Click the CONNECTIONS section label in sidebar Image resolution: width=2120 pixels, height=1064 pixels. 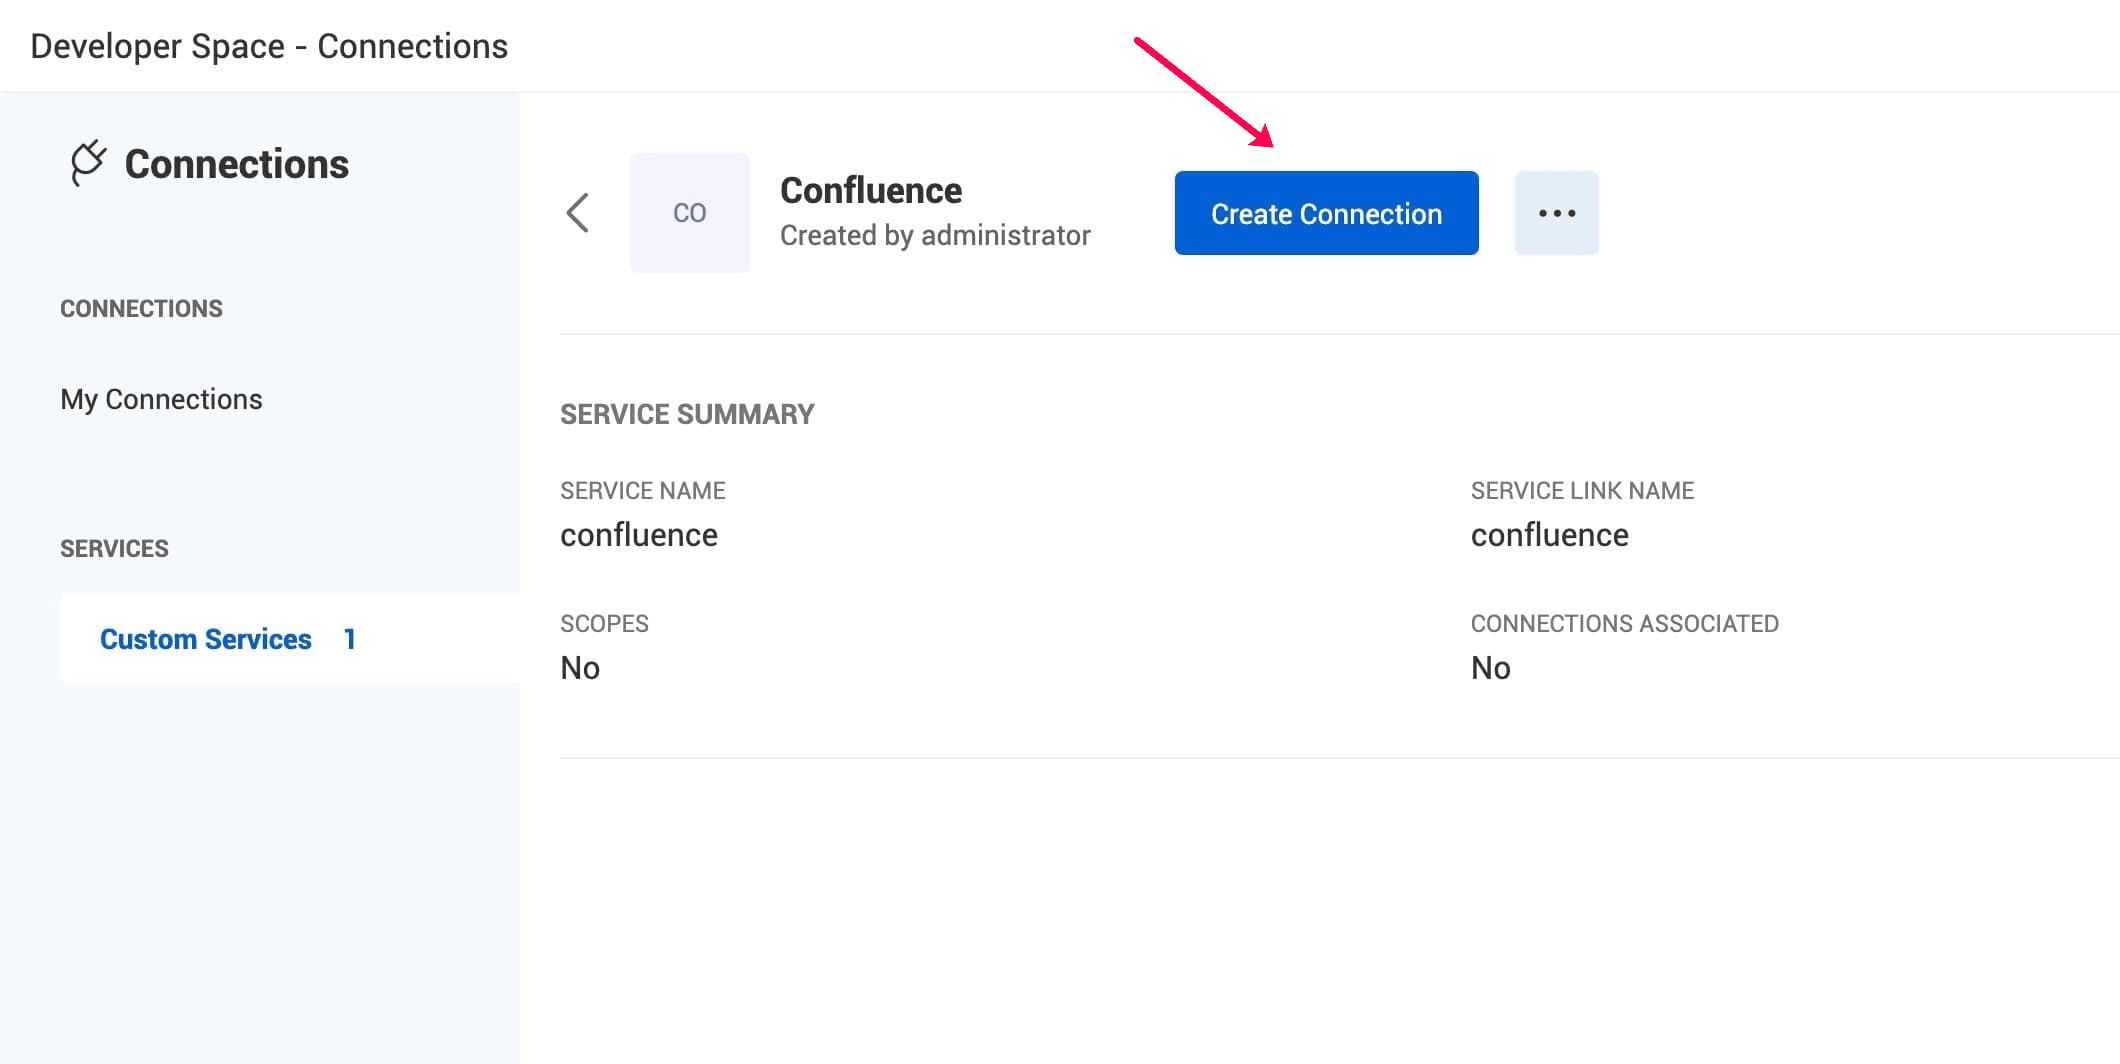(141, 309)
